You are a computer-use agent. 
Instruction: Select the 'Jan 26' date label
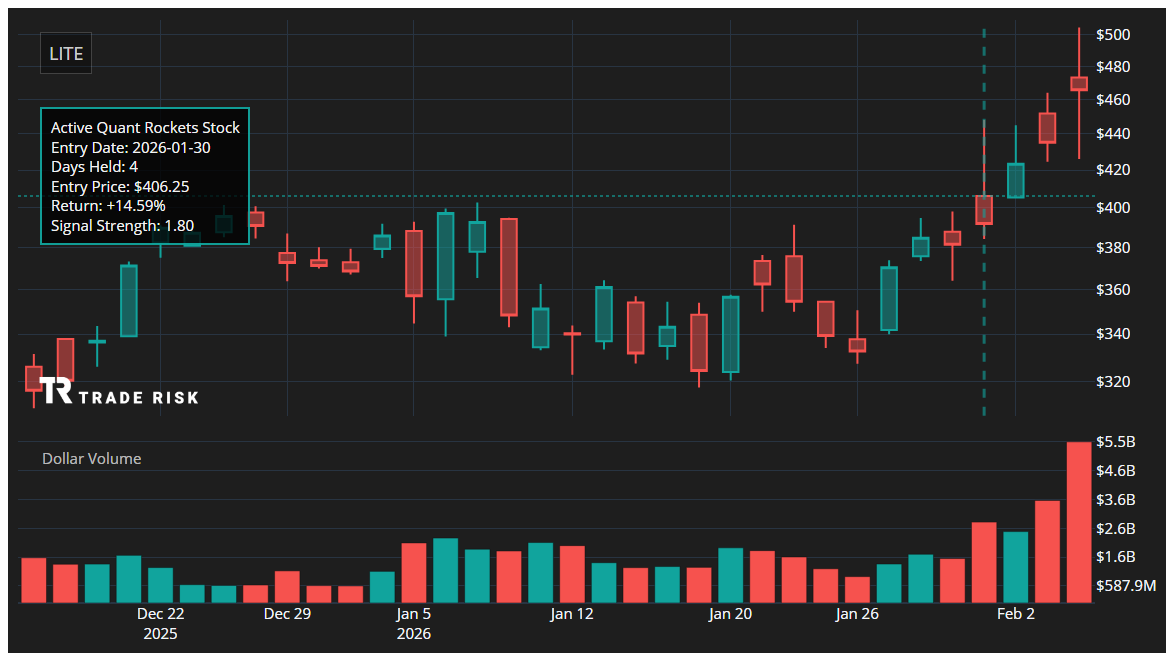pos(857,614)
